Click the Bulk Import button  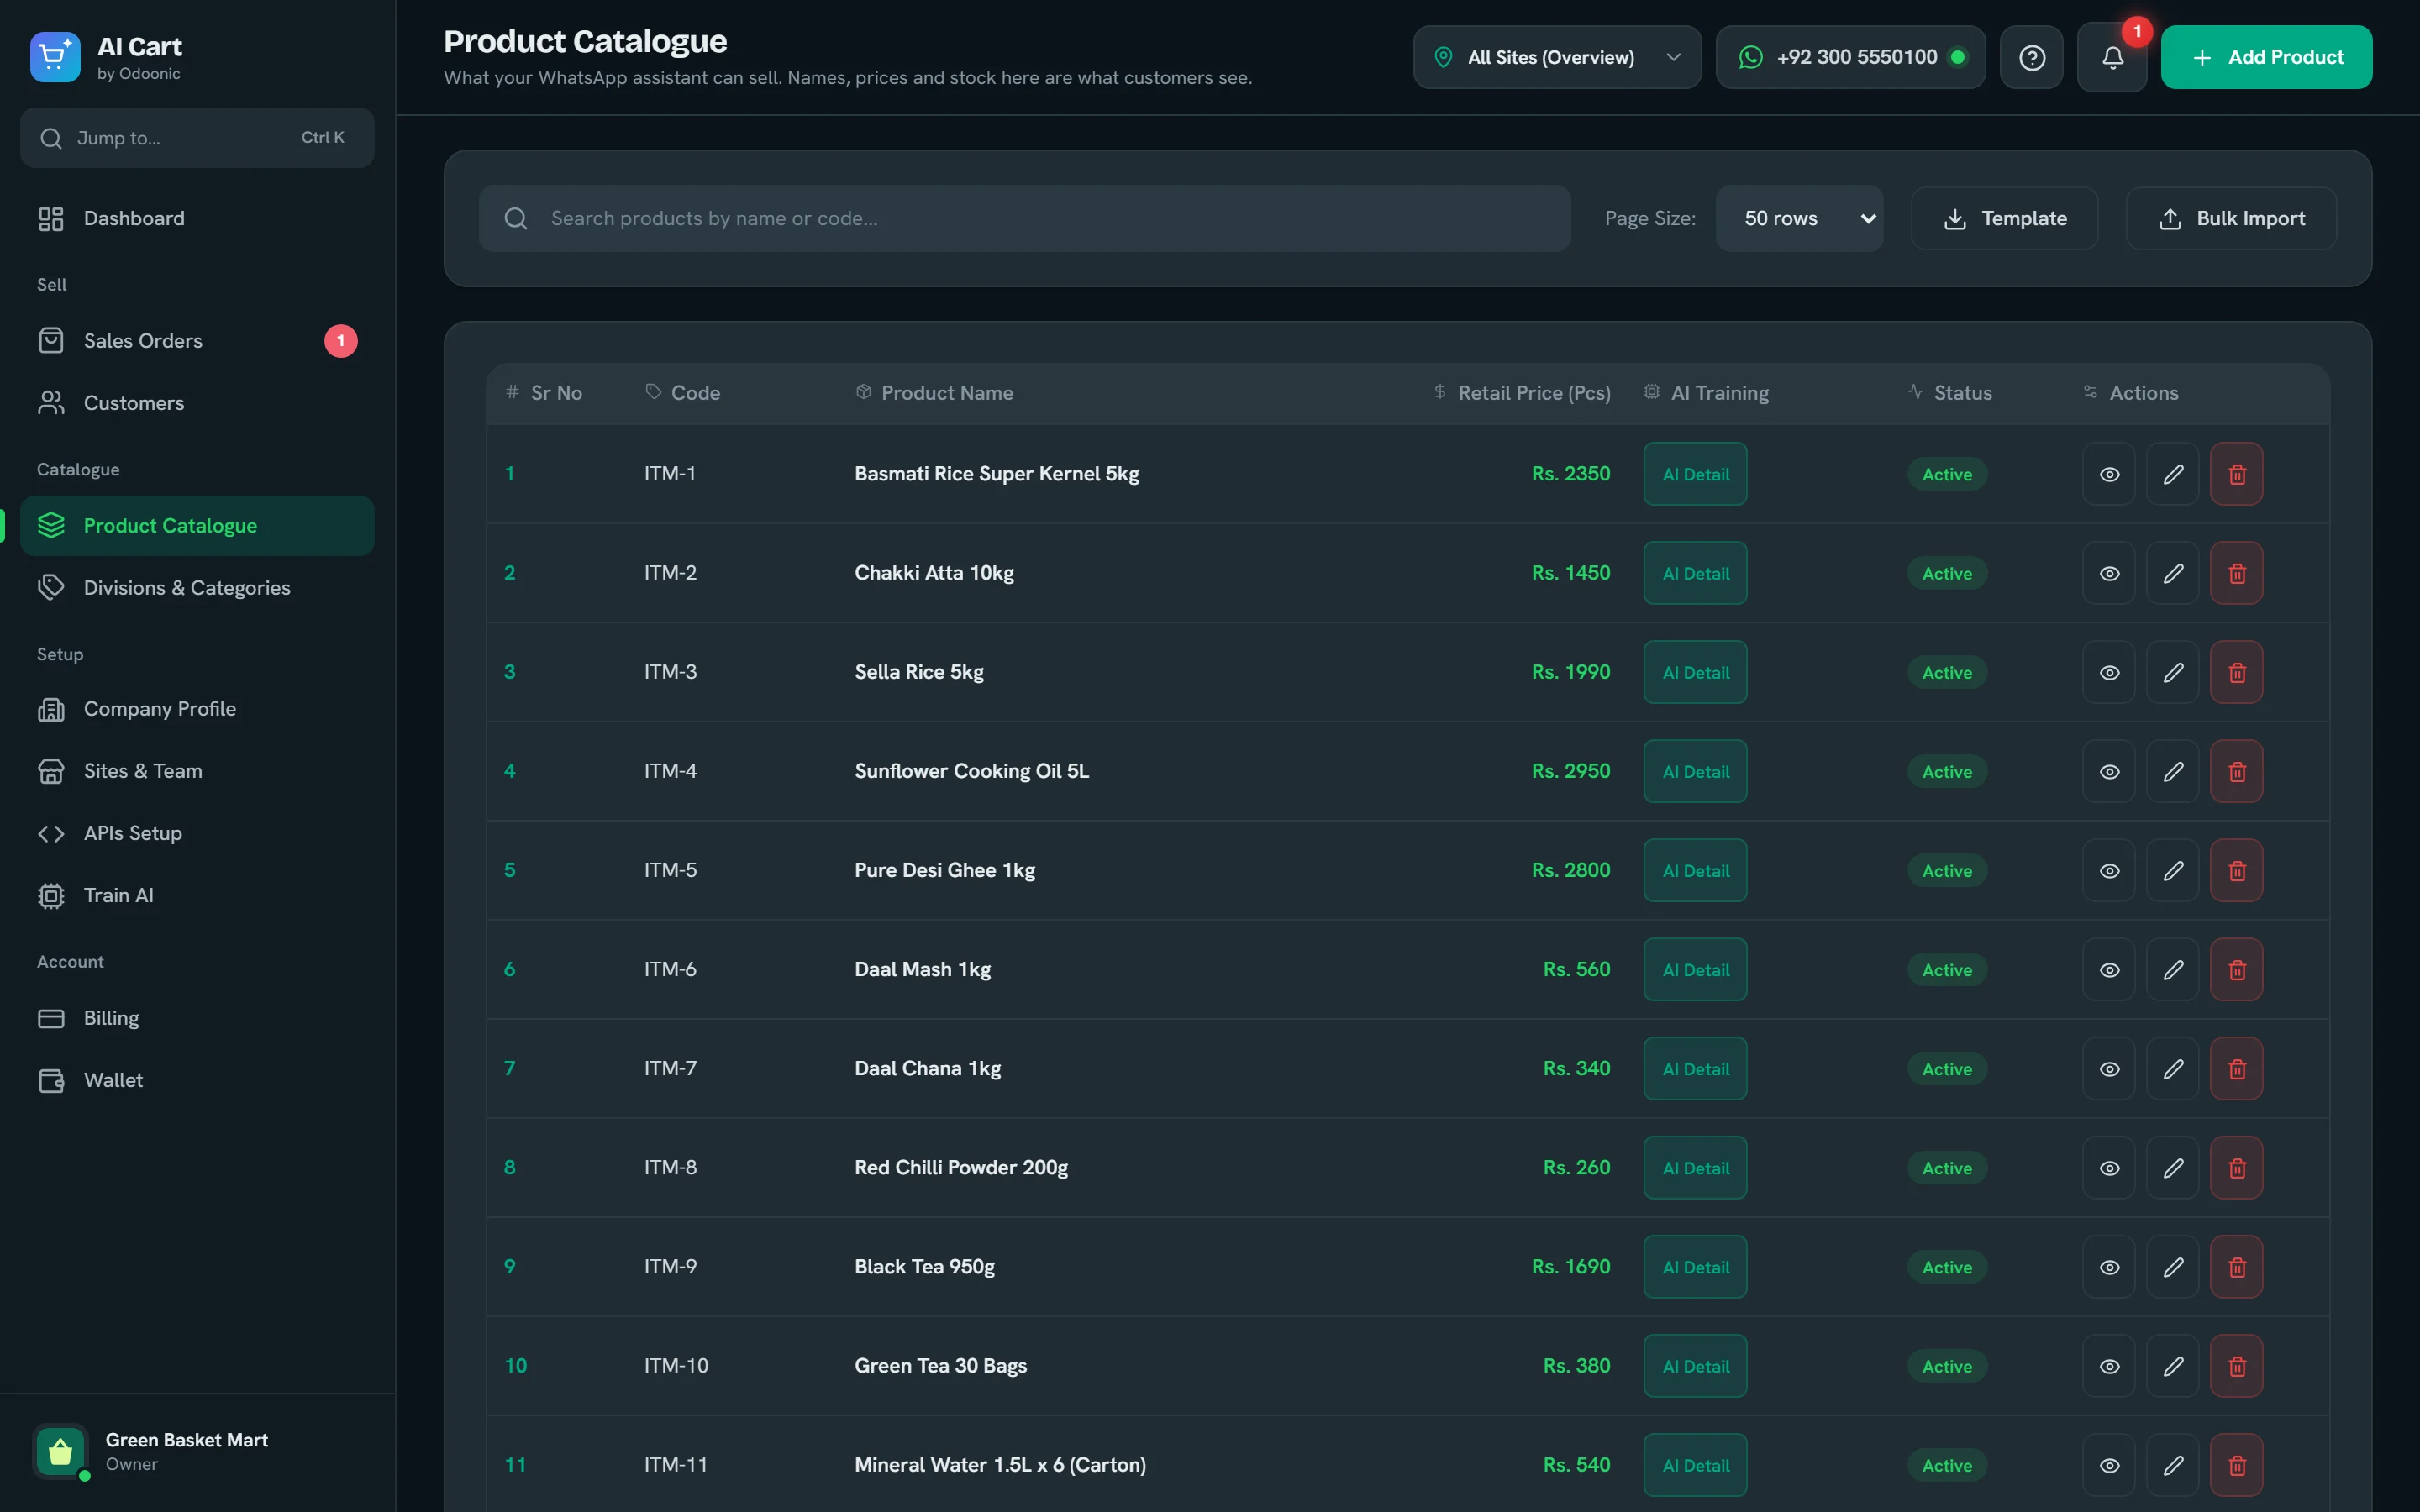pos(2231,218)
